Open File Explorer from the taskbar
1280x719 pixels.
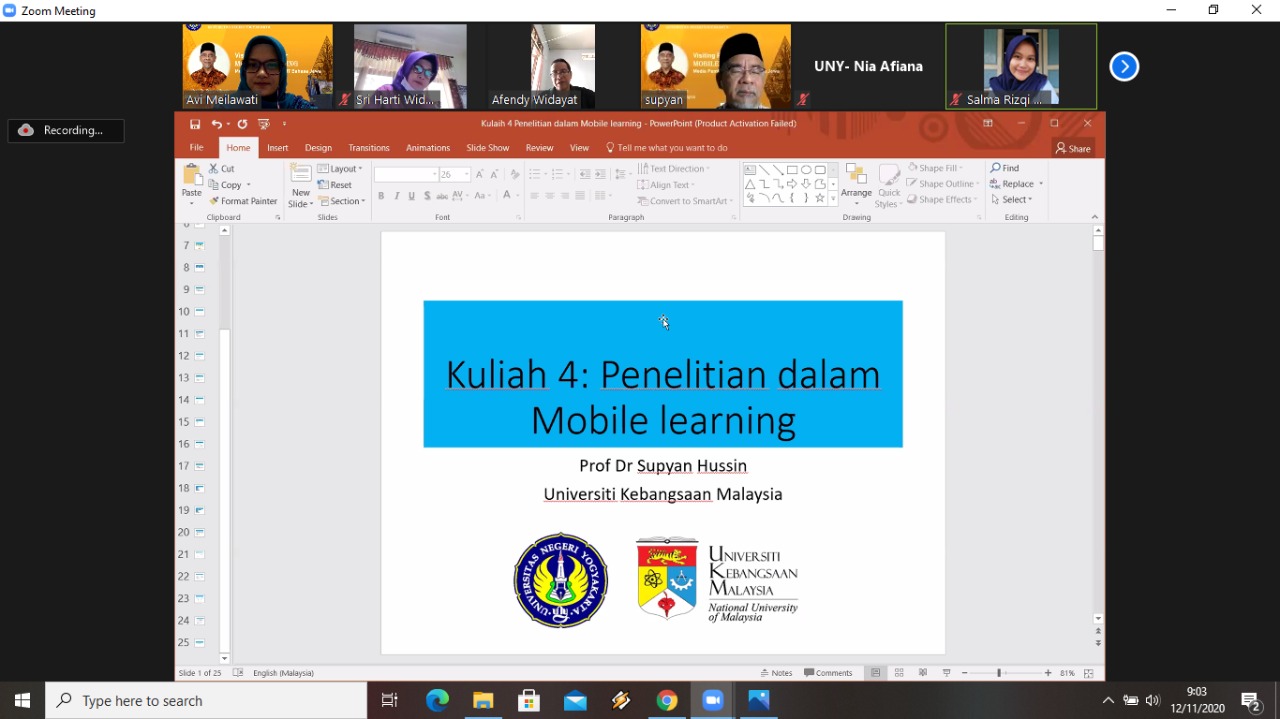[483, 701]
